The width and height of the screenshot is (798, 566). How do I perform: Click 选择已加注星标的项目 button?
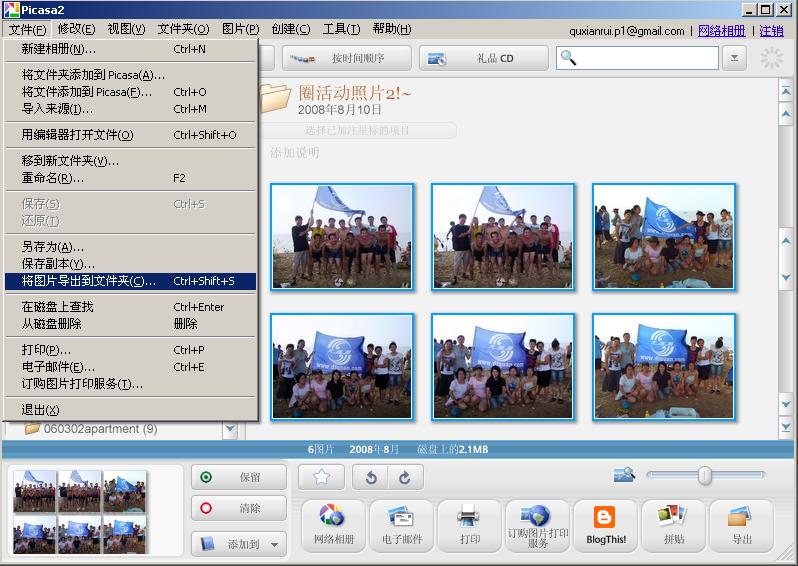(x=357, y=131)
